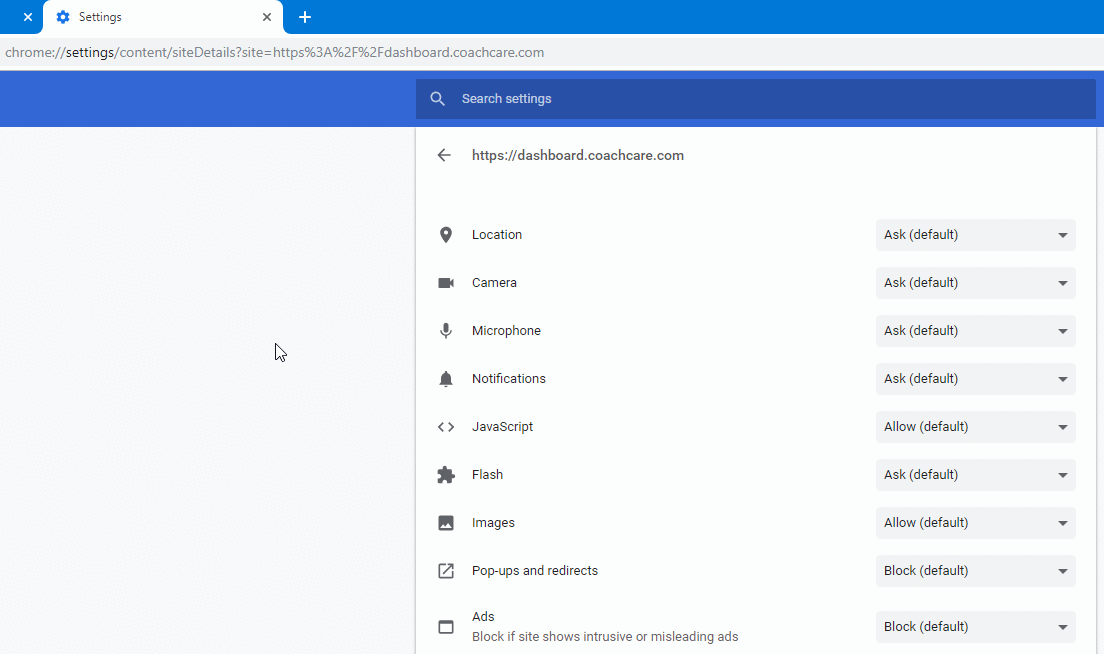Open a new tab with plus button

[x=305, y=17]
